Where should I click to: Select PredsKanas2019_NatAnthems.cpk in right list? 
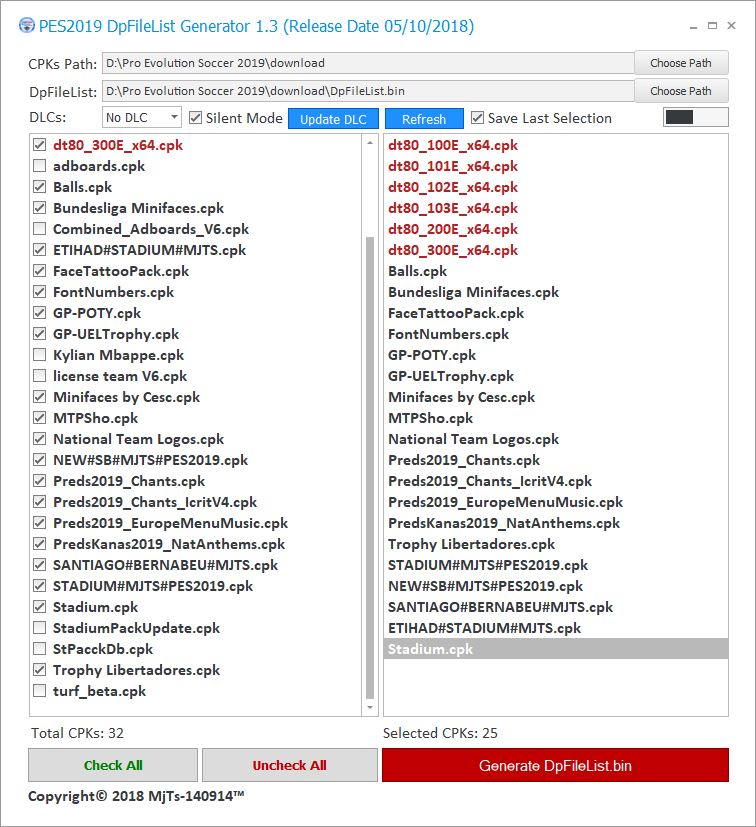click(504, 523)
